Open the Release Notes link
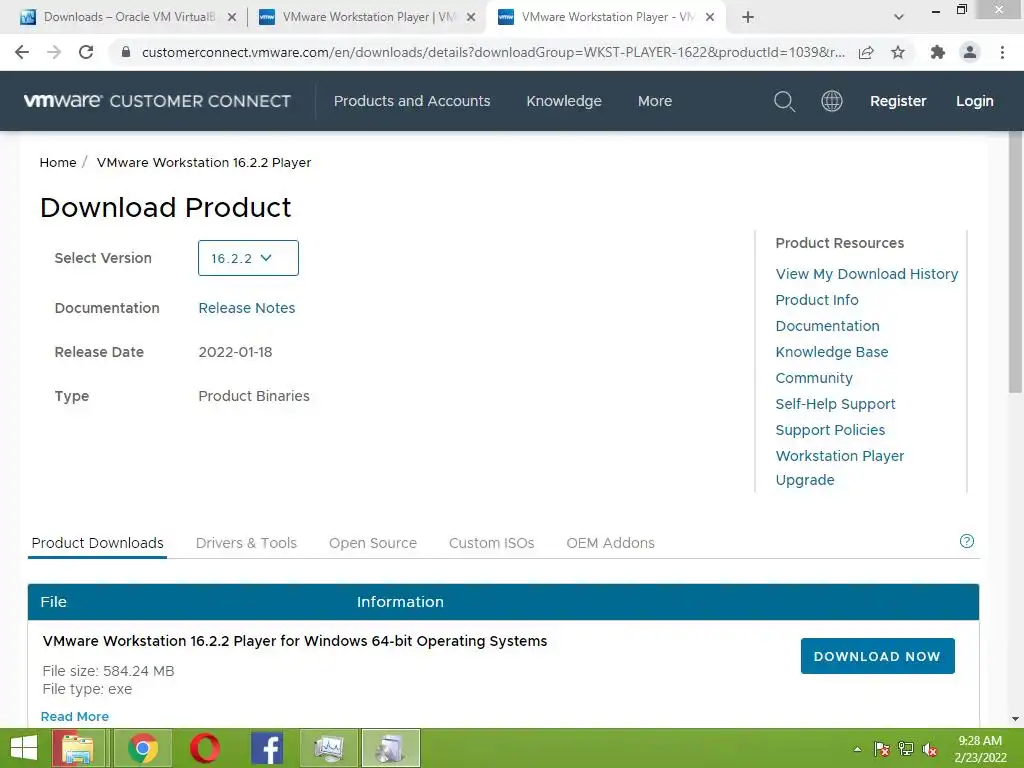Image resolution: width=1024 pixels, height=768 pixels. [x=247, y=308]
